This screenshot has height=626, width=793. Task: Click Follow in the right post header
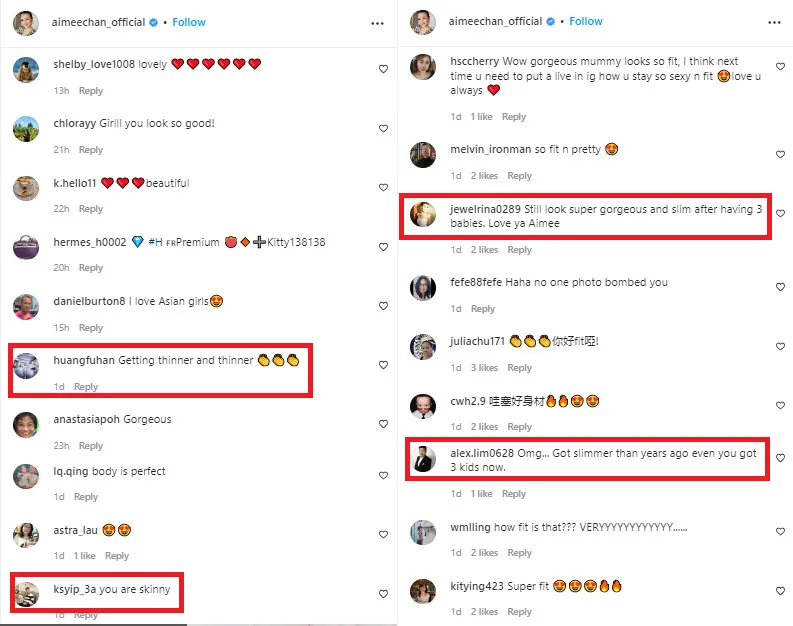tap(586, 21)
